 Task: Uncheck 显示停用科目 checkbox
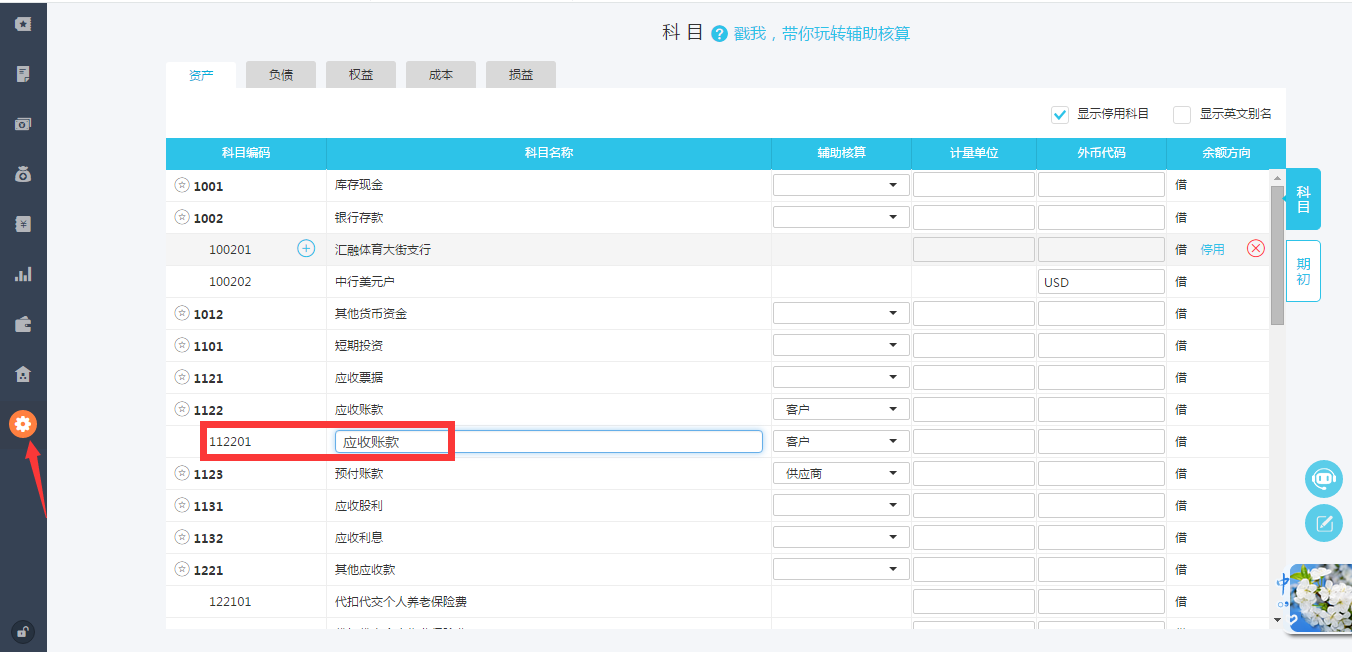point(1060,114)
